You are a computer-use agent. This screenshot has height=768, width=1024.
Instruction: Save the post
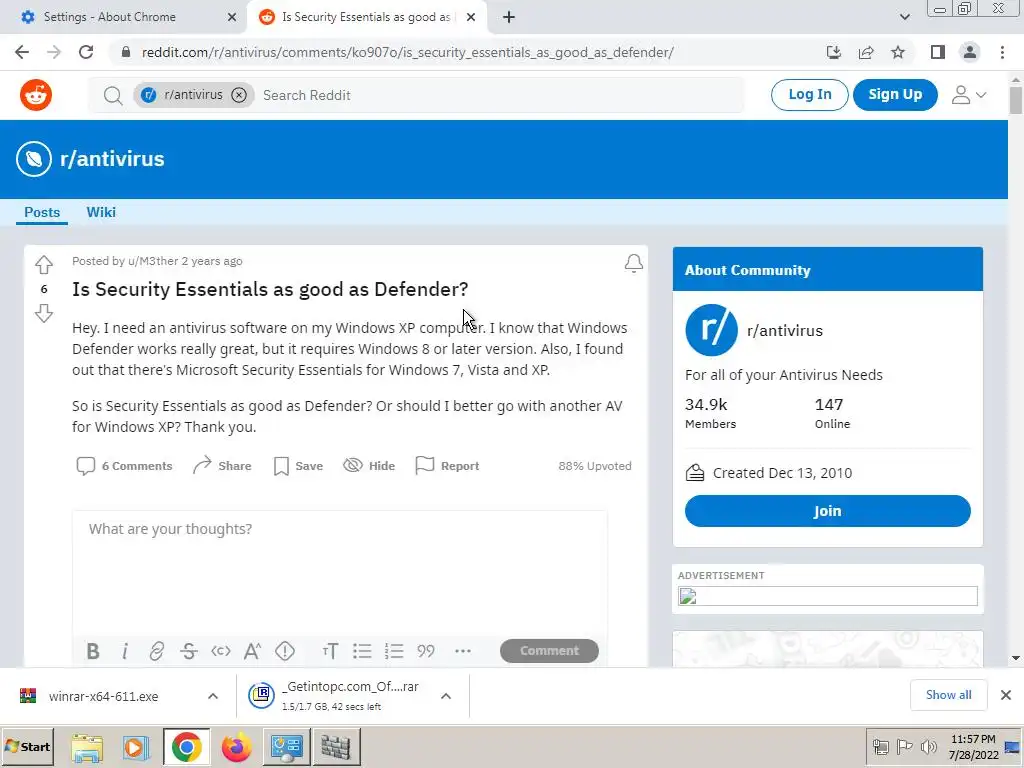(298, 466)
